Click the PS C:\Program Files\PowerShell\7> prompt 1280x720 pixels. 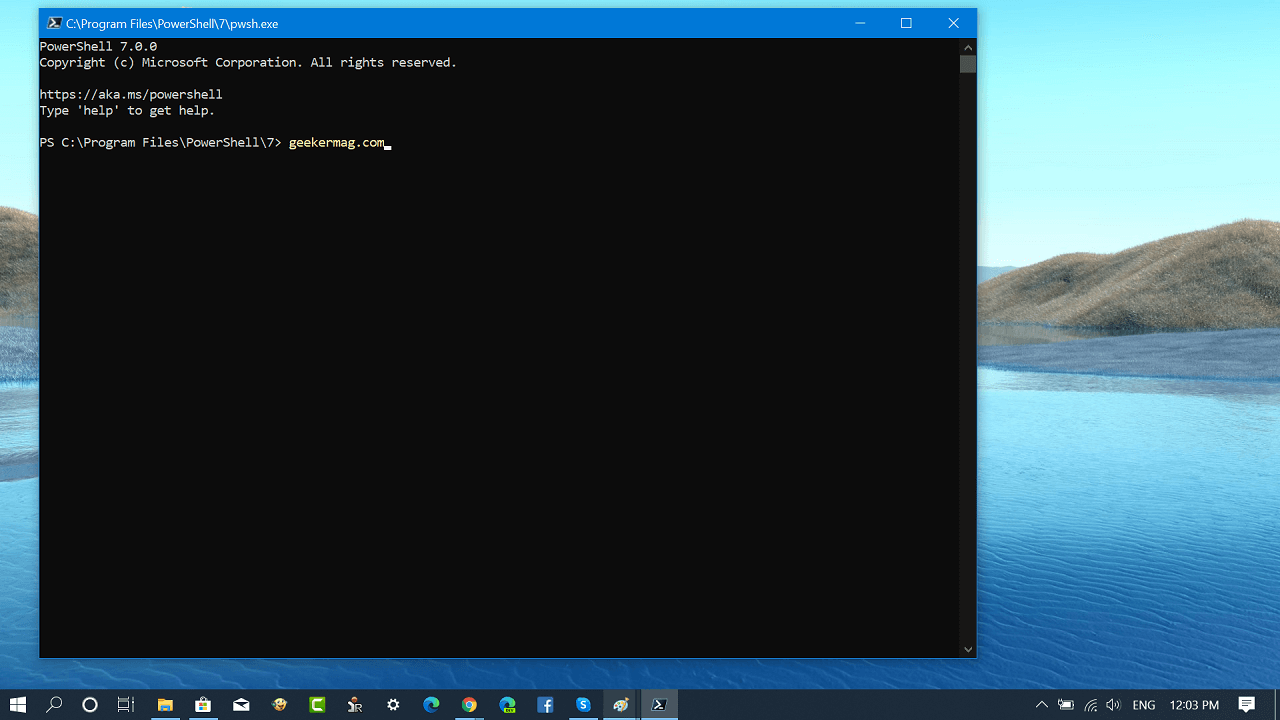tap(160, 143)
